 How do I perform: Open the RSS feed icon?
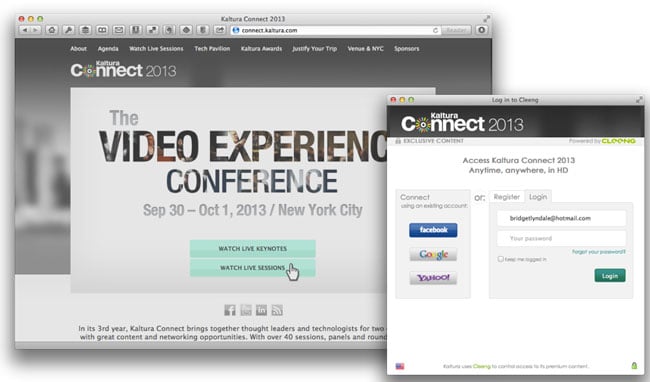click(x=277, y=310)
